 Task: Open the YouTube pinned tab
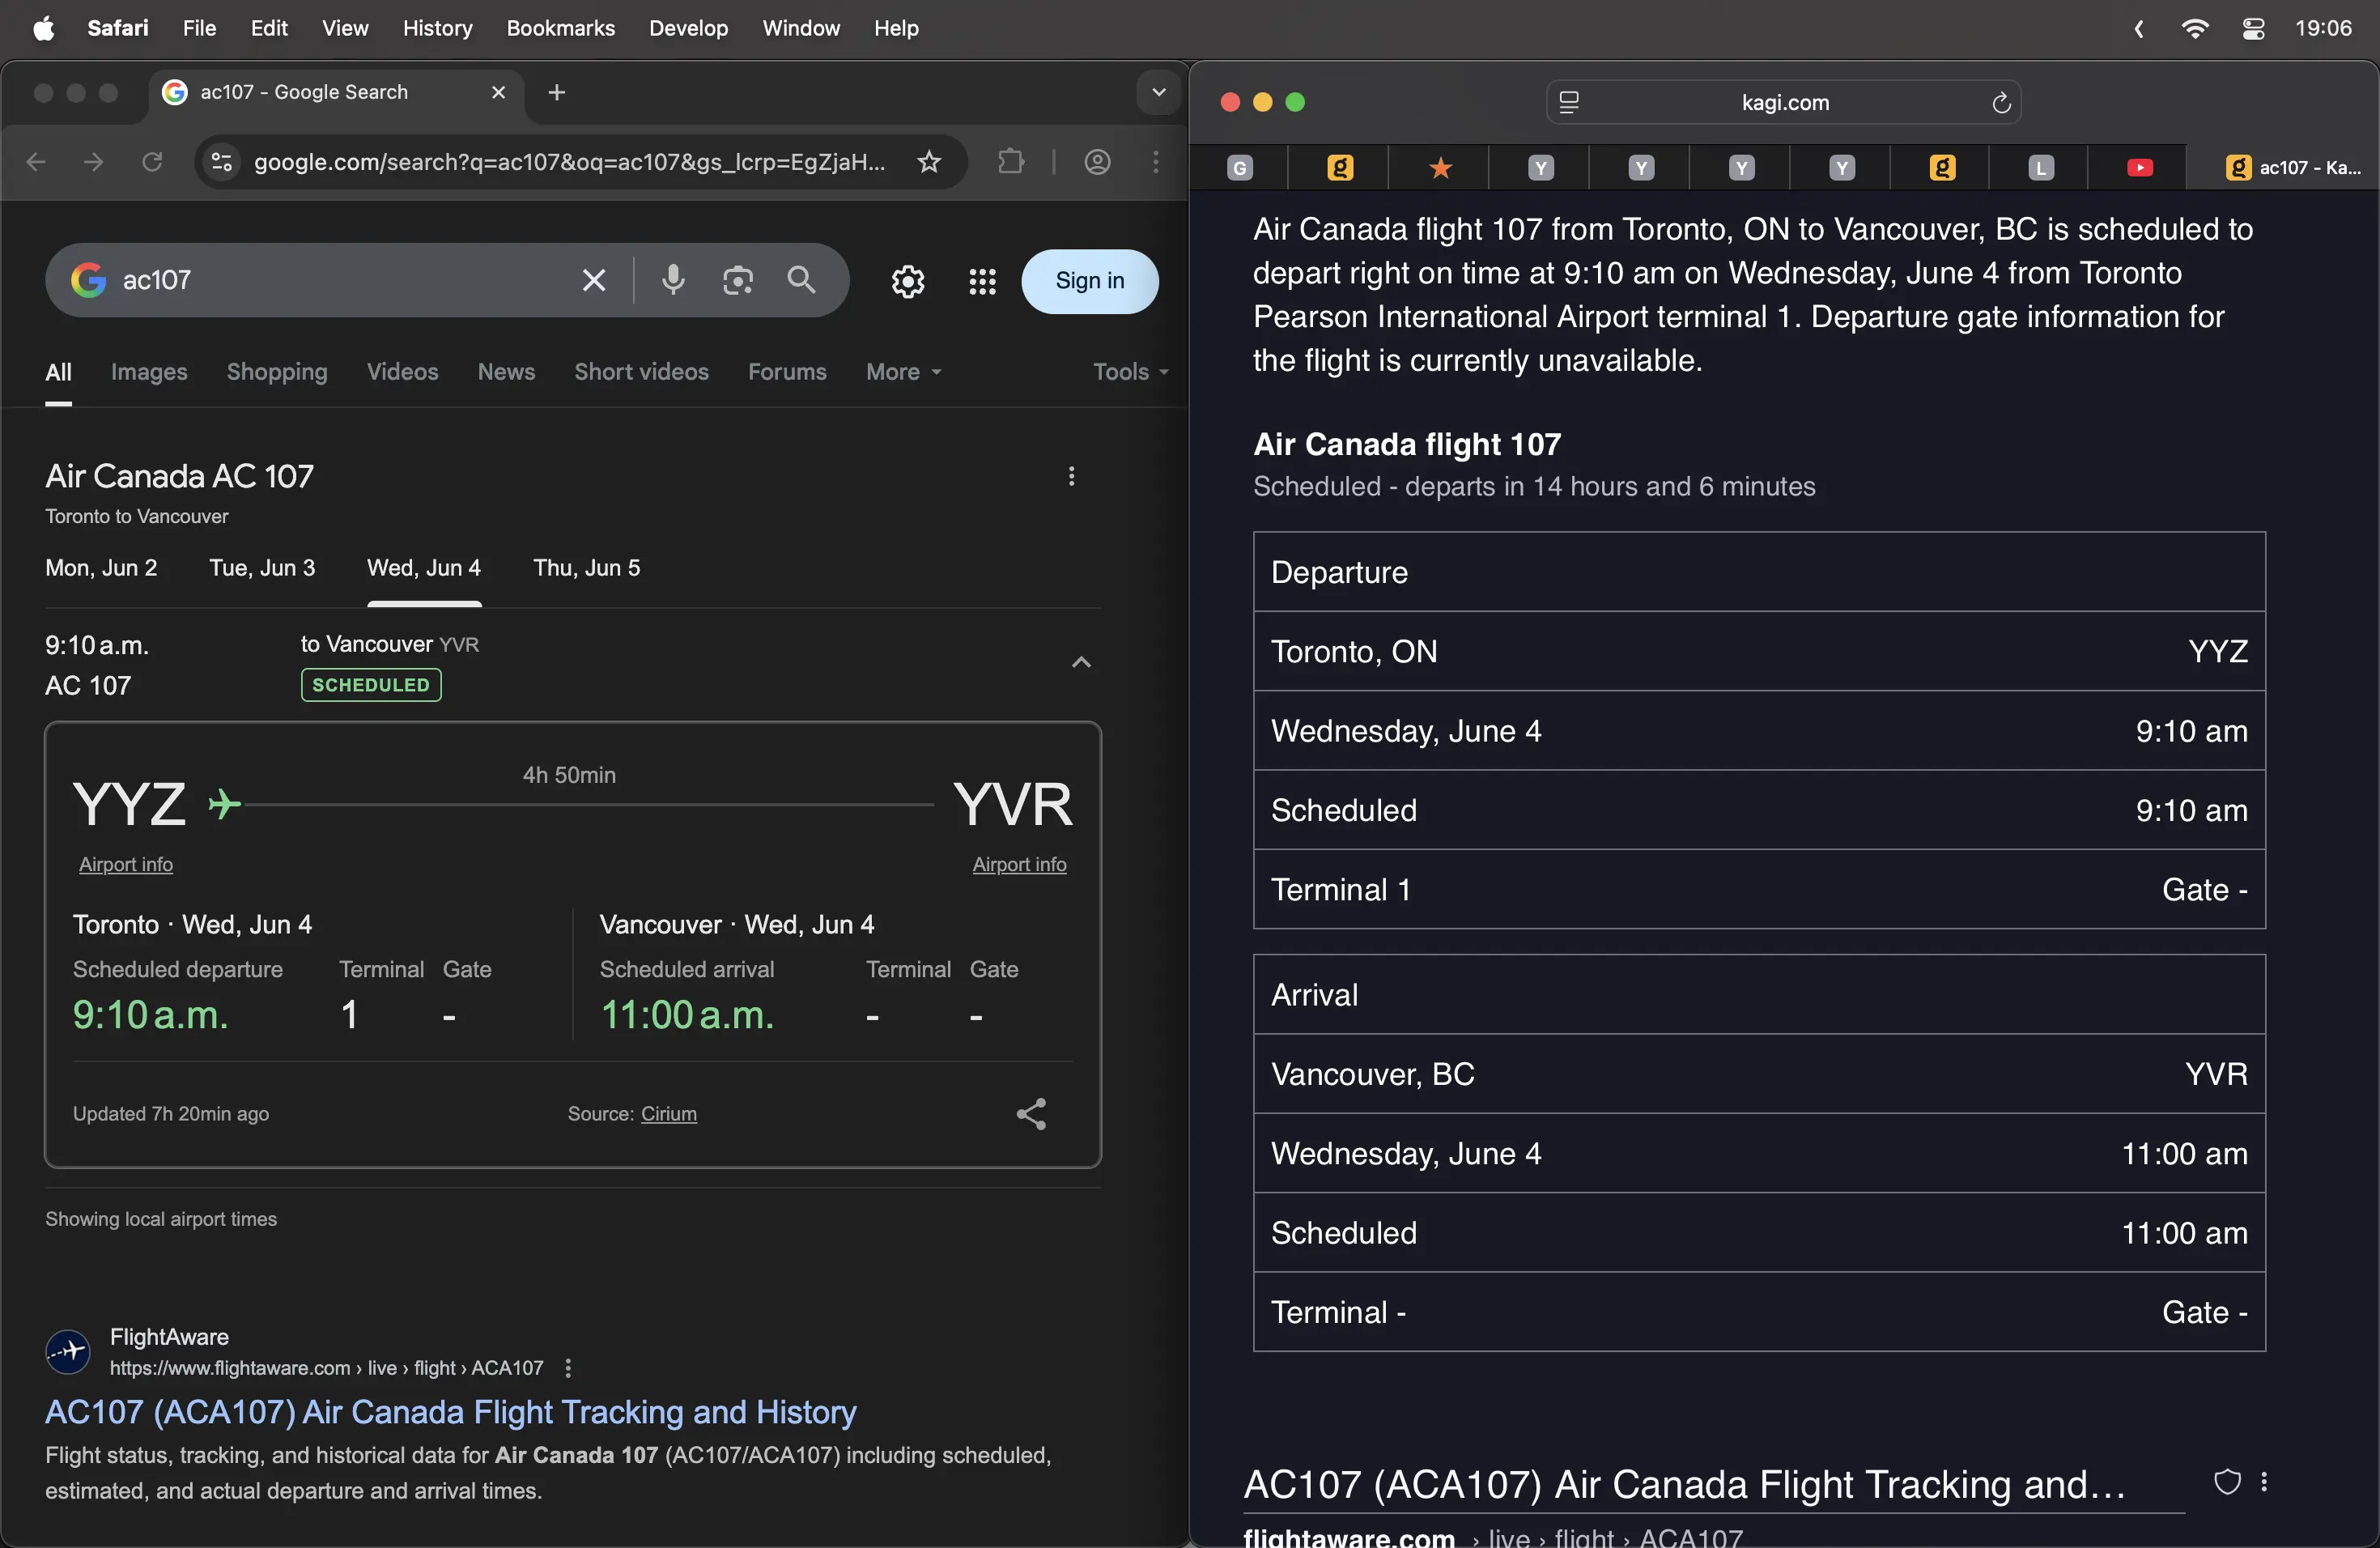[x=2139, y=168]
